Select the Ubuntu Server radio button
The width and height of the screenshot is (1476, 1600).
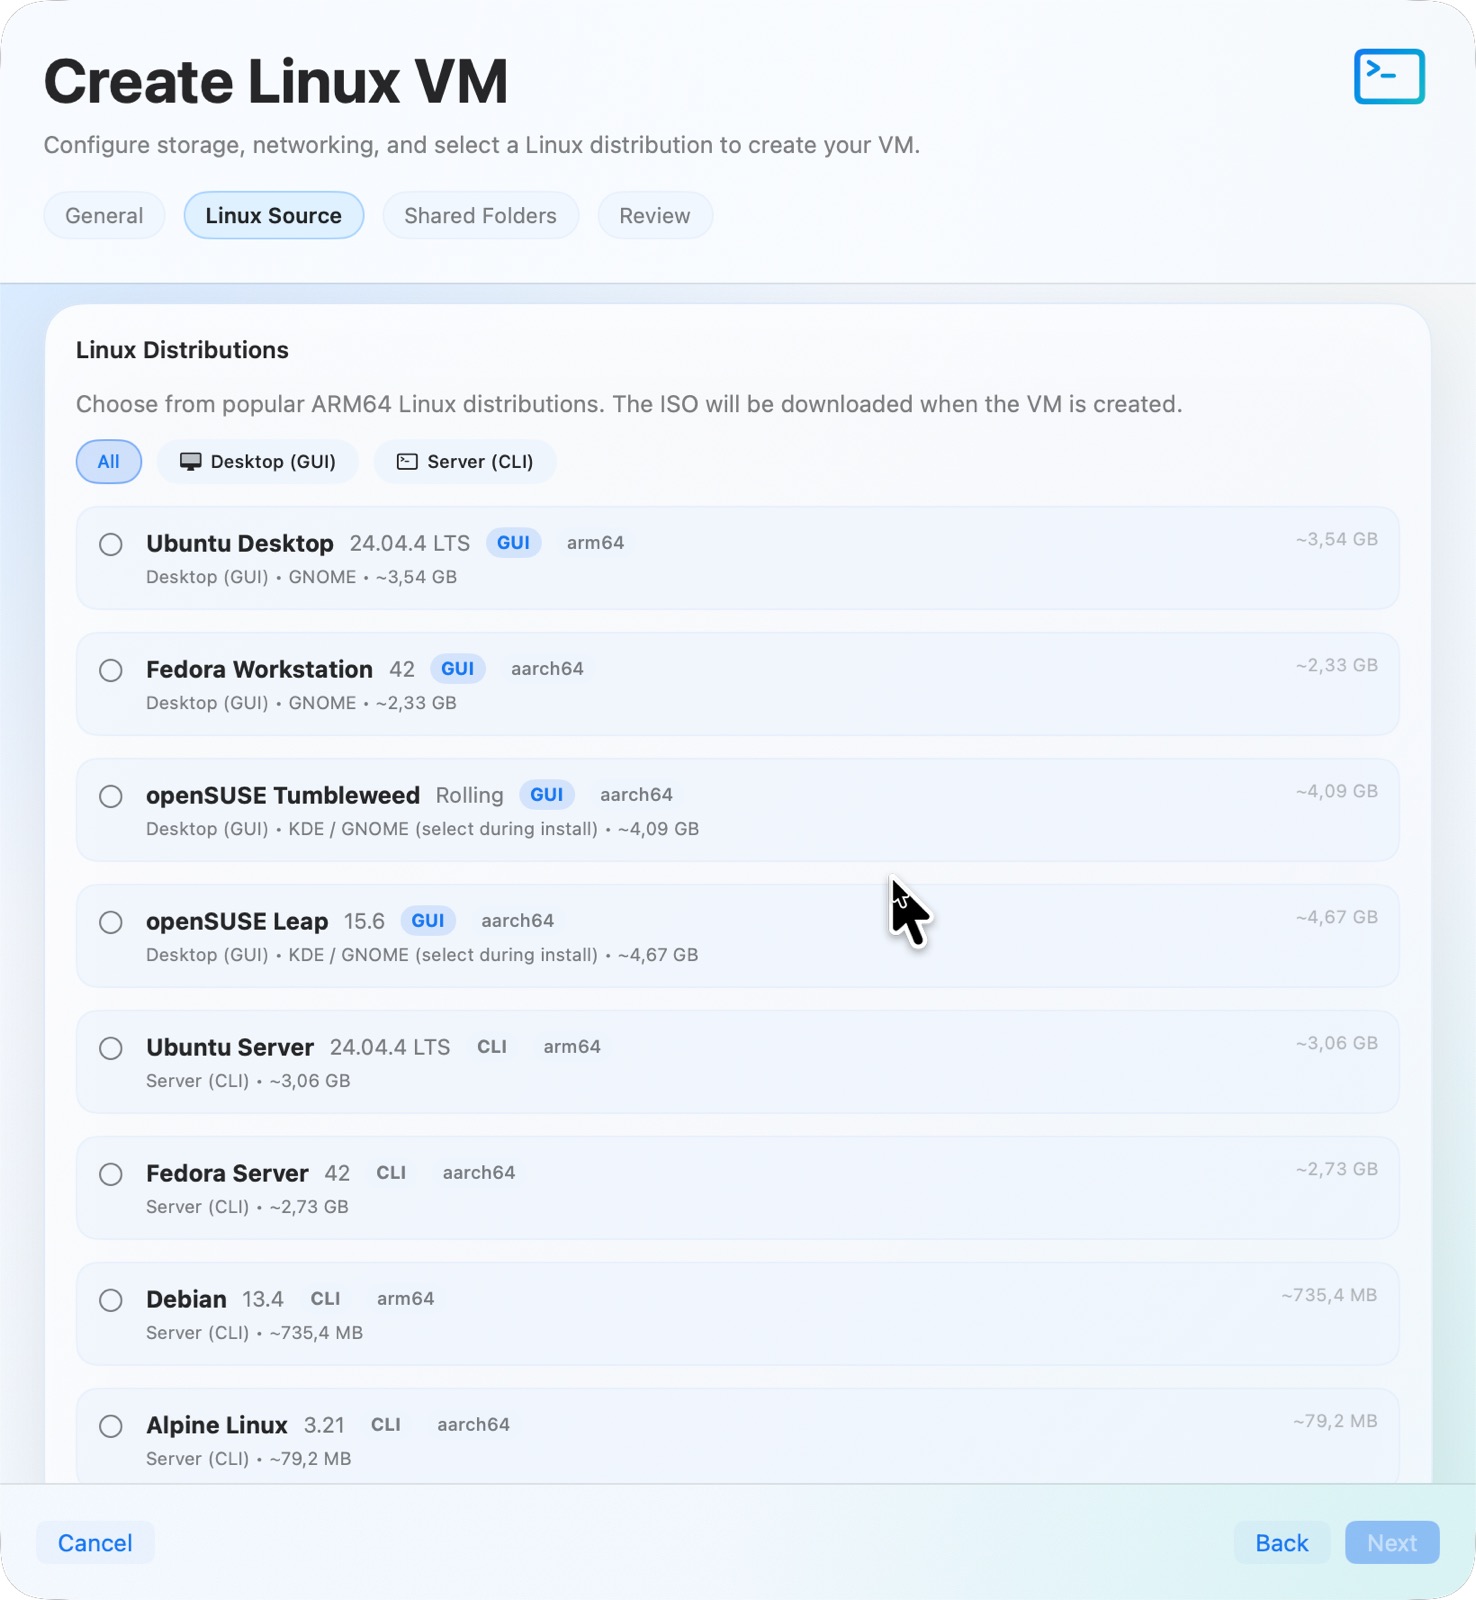(x=111, y=1048)
